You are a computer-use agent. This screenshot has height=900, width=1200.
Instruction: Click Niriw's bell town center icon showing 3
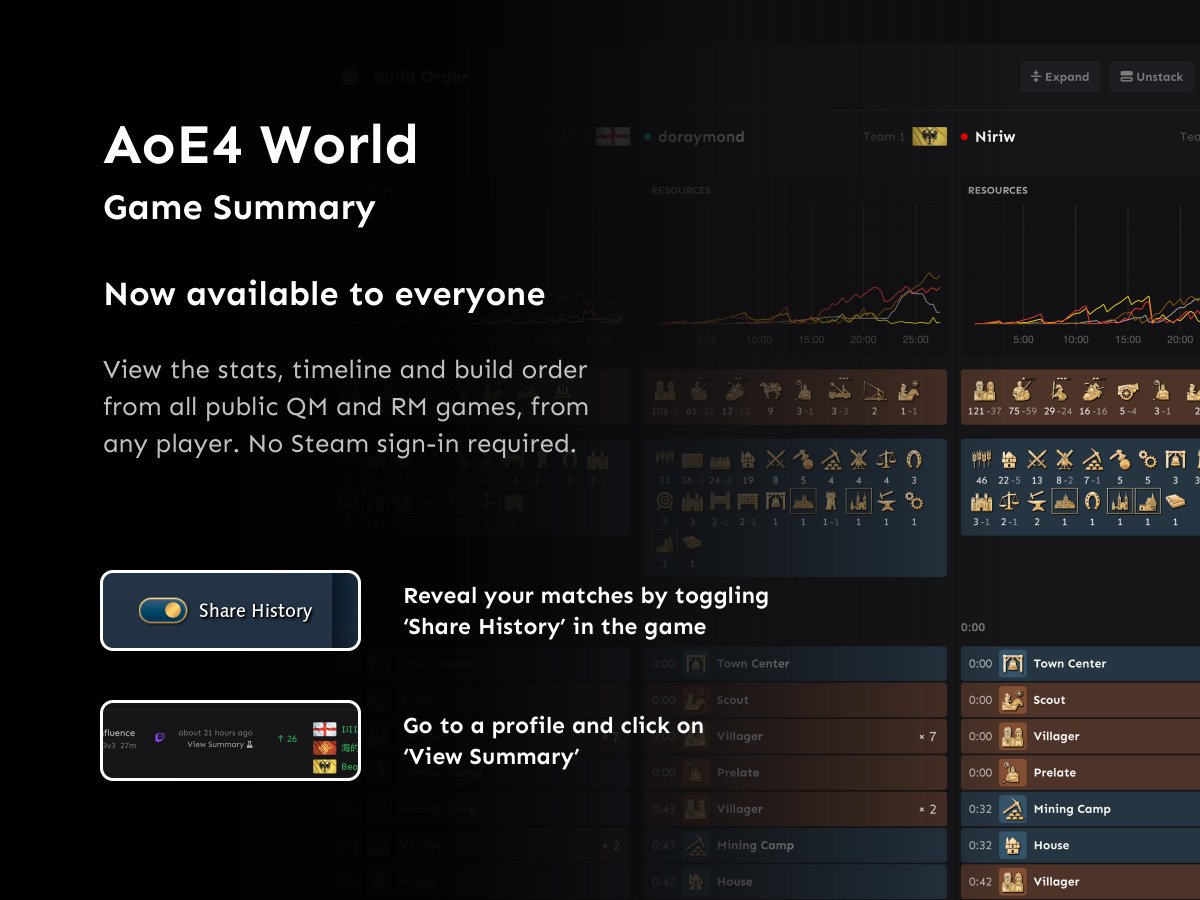point(1176,460)
